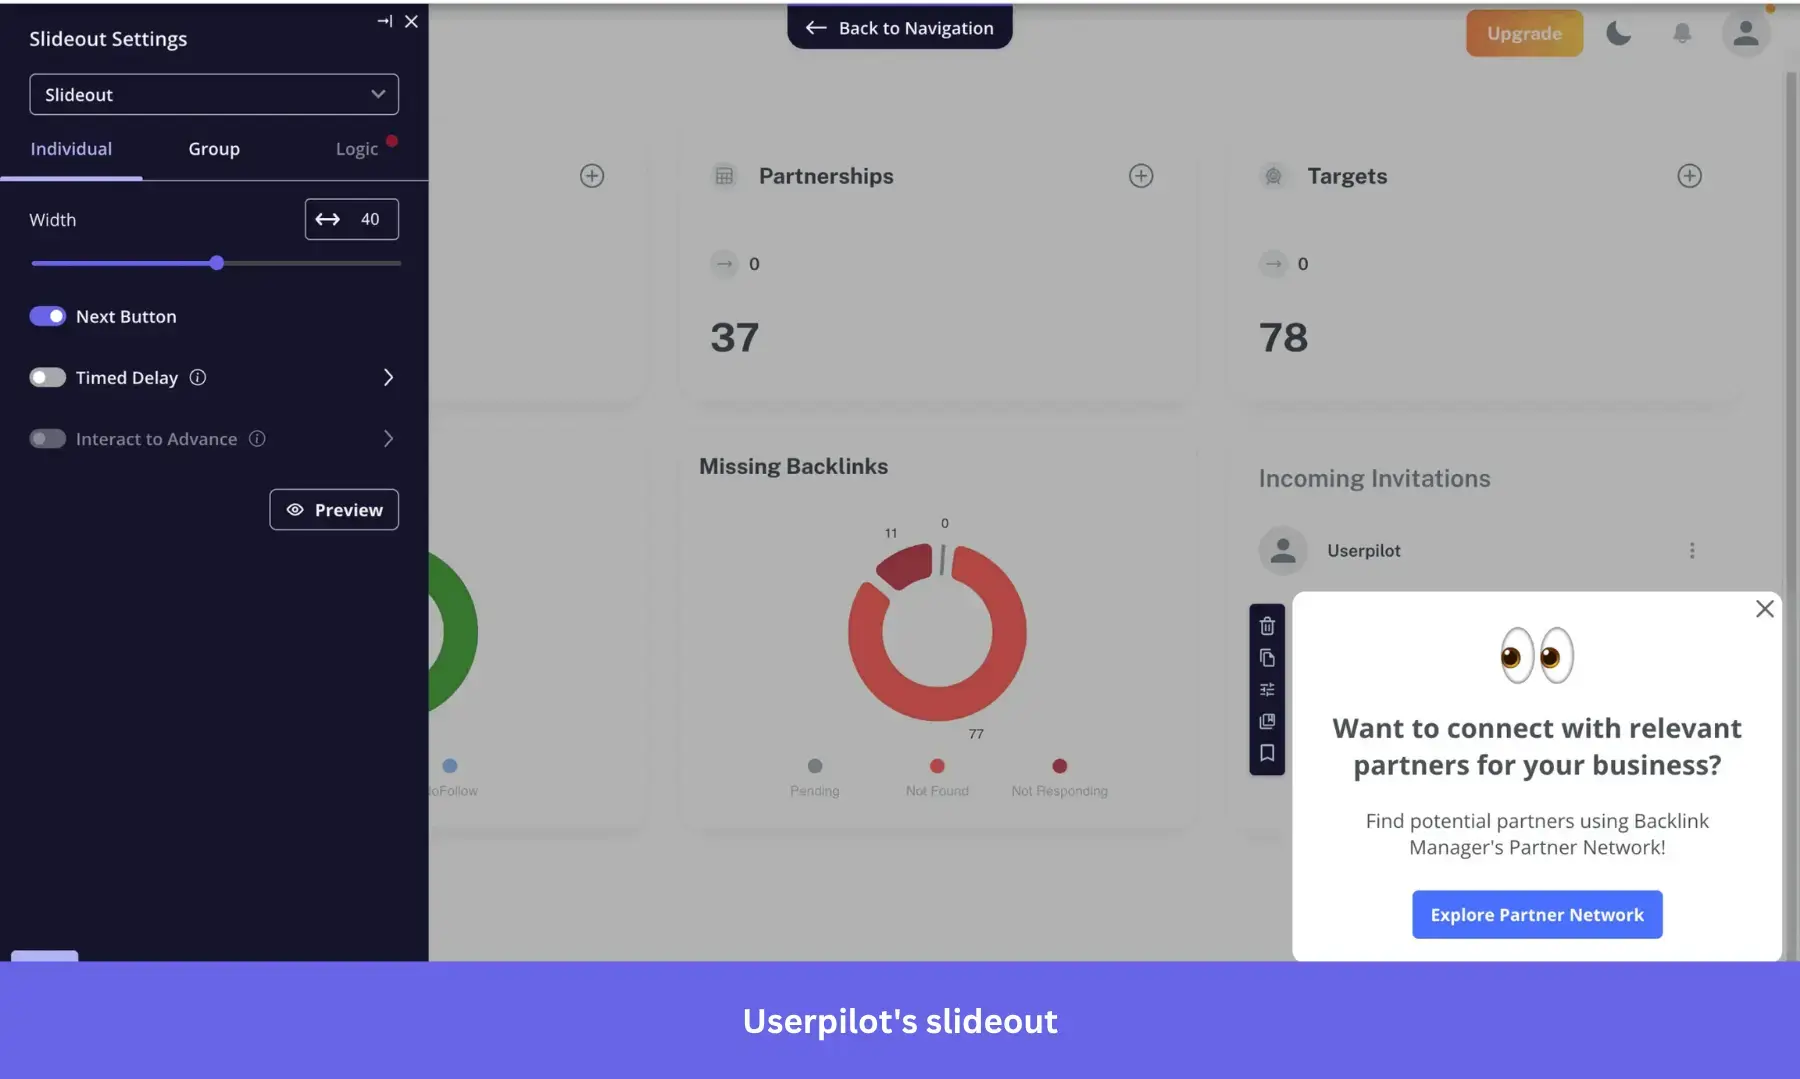The image size is (1800, 1079).
Task: Open Userpilot invitation three-dot menu
Action: [x=1691, y=550]
